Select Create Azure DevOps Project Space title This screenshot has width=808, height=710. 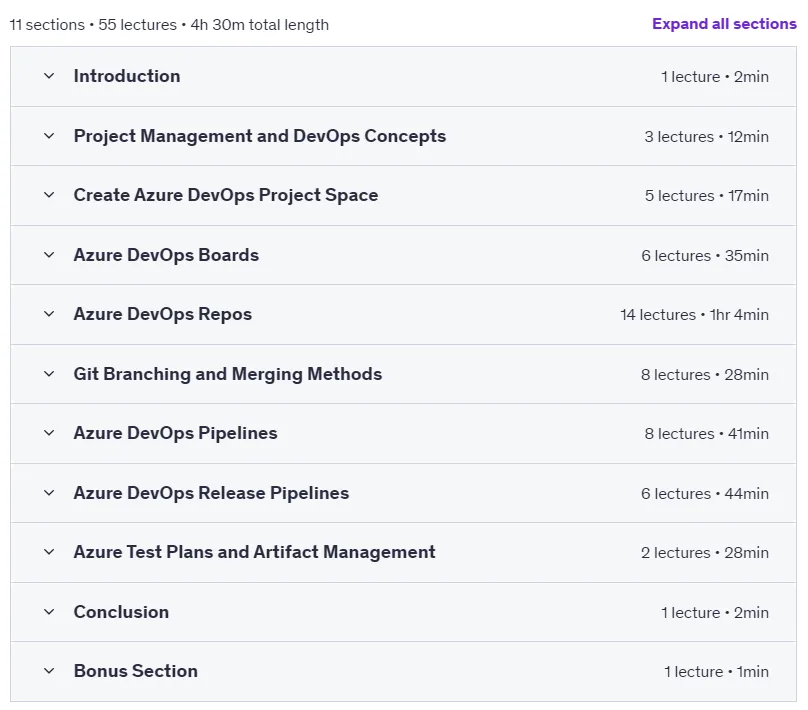226,195
